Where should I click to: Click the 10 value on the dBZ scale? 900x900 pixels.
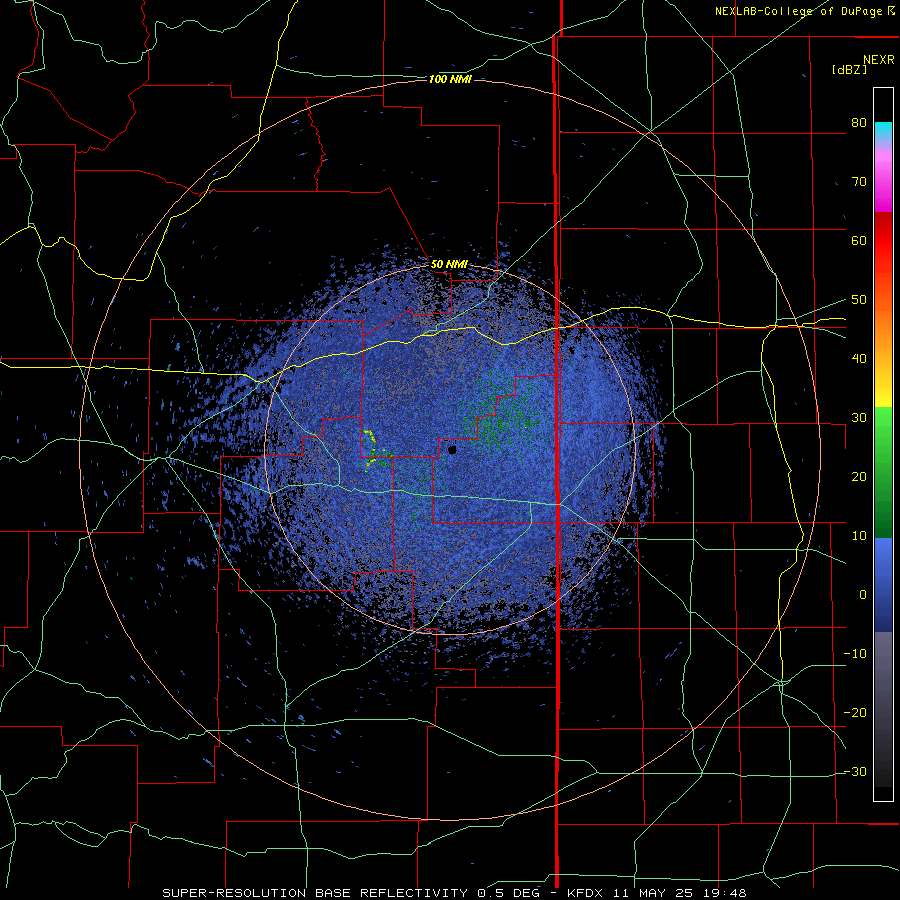pyautogui.click(x=859, y=536)
